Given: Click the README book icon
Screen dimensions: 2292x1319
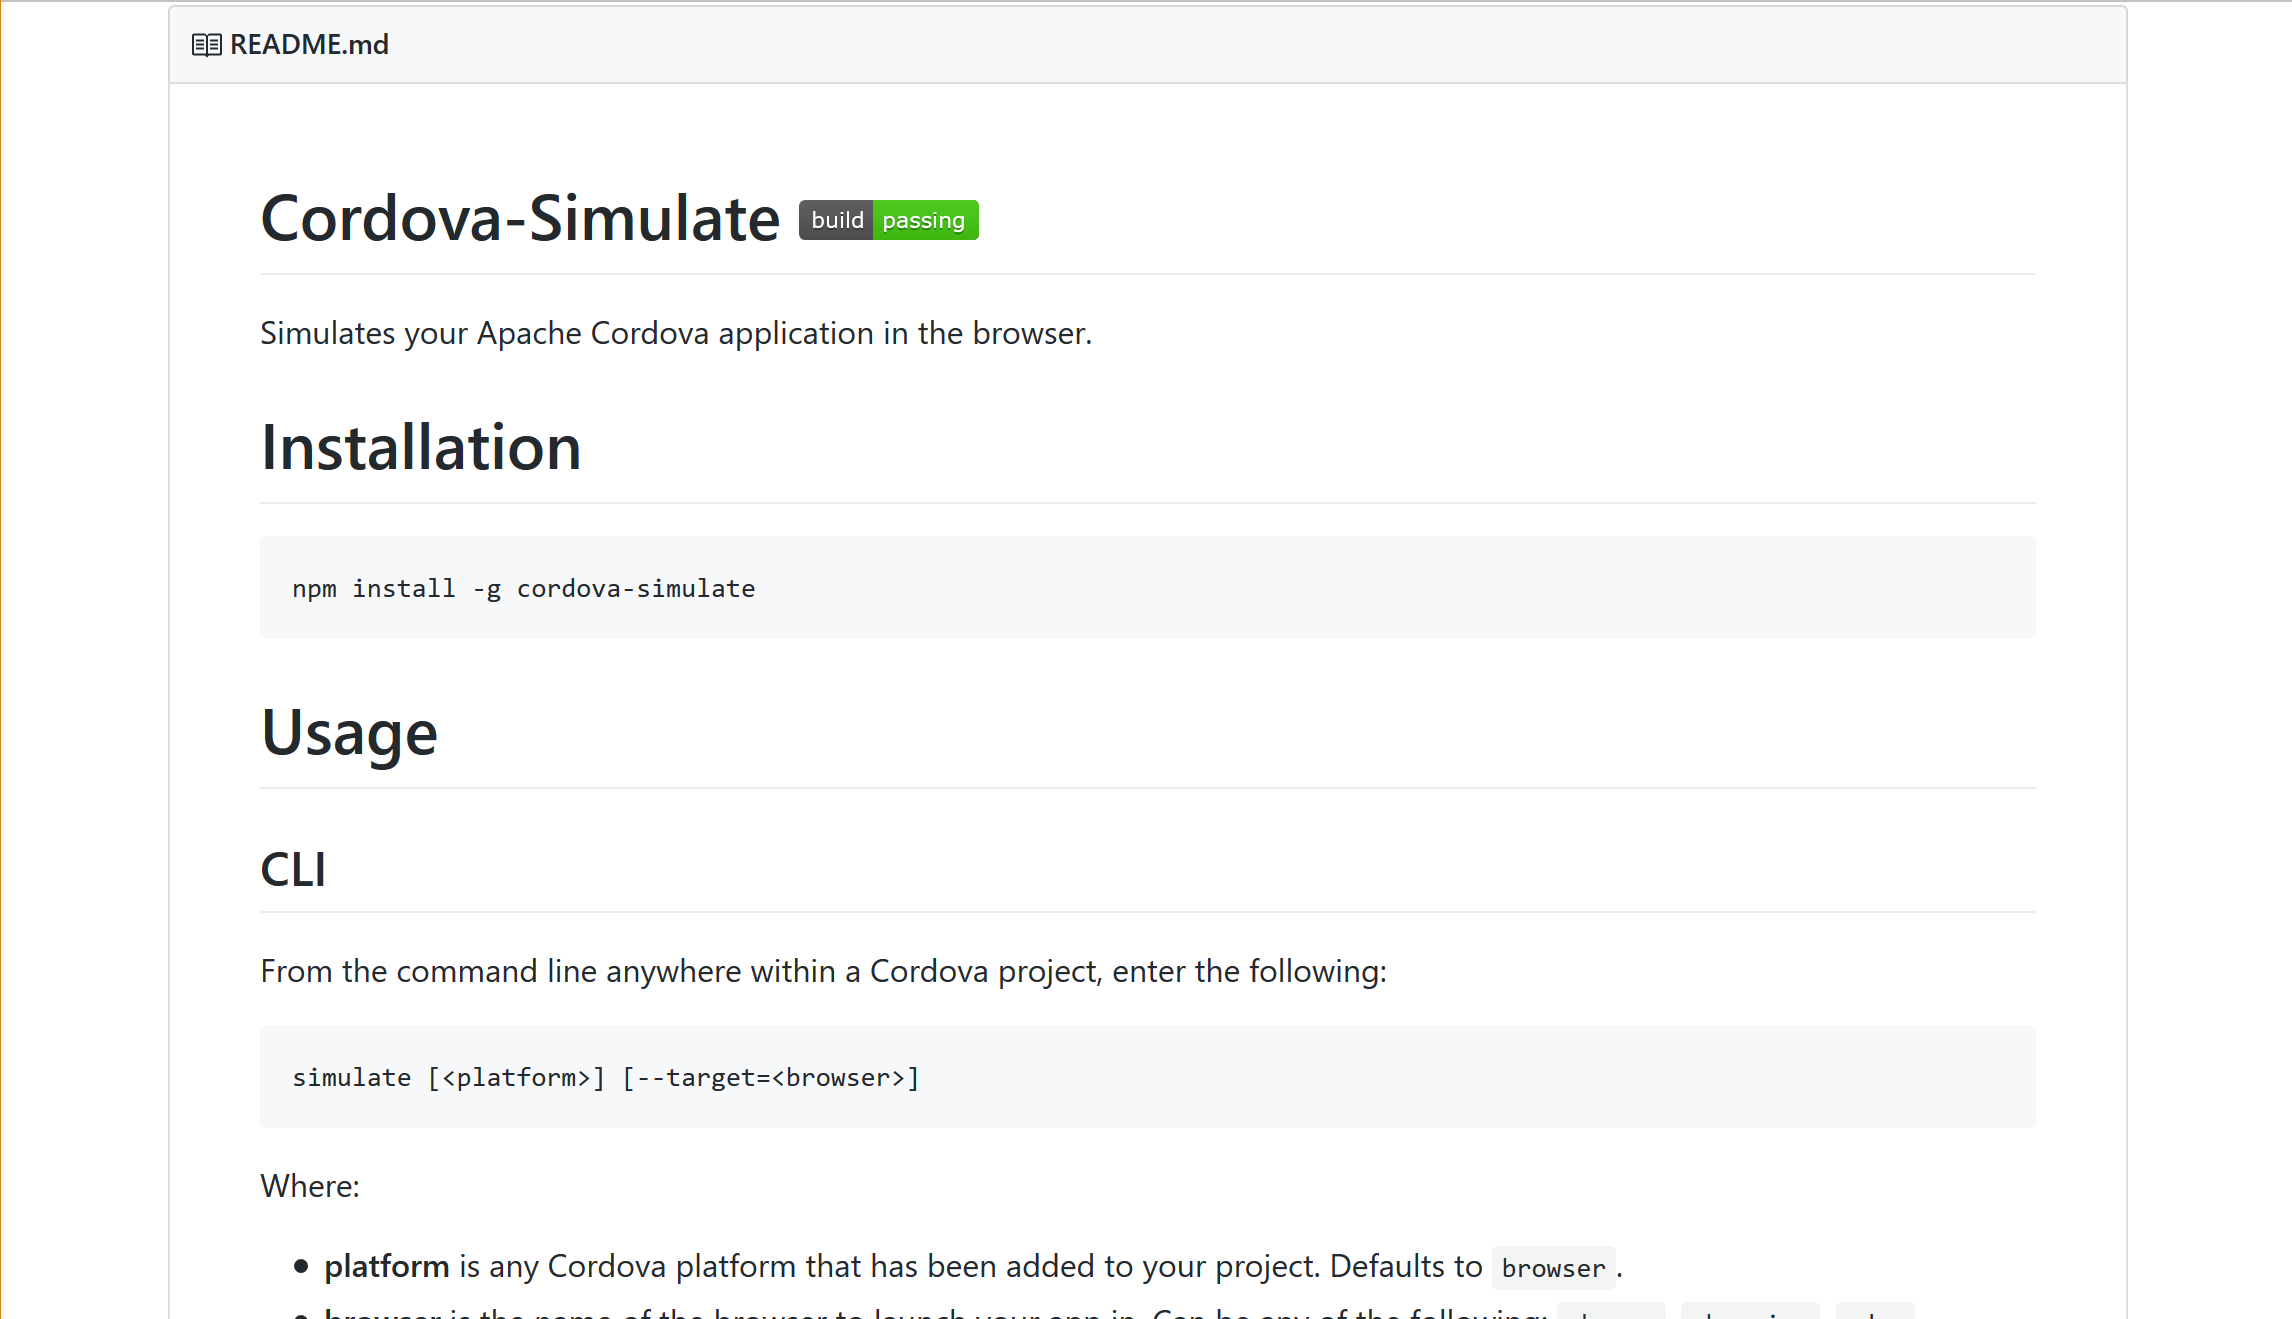Looking at the screenshot, I should pos(206,45).
